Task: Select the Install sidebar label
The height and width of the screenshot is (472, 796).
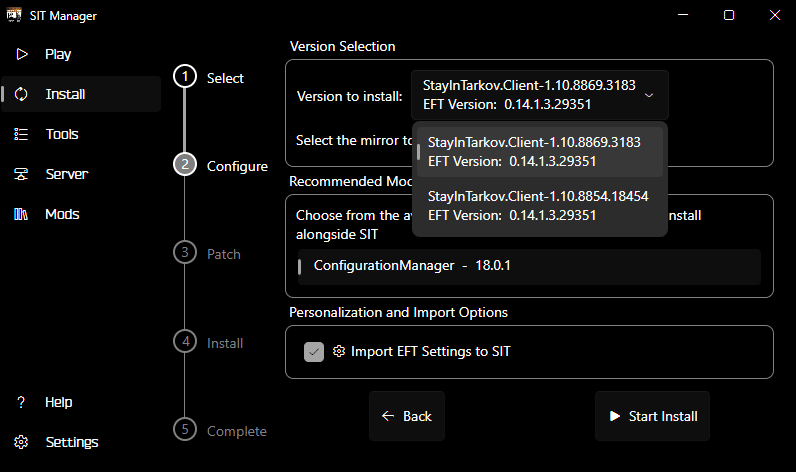Action: click(65, 94)
